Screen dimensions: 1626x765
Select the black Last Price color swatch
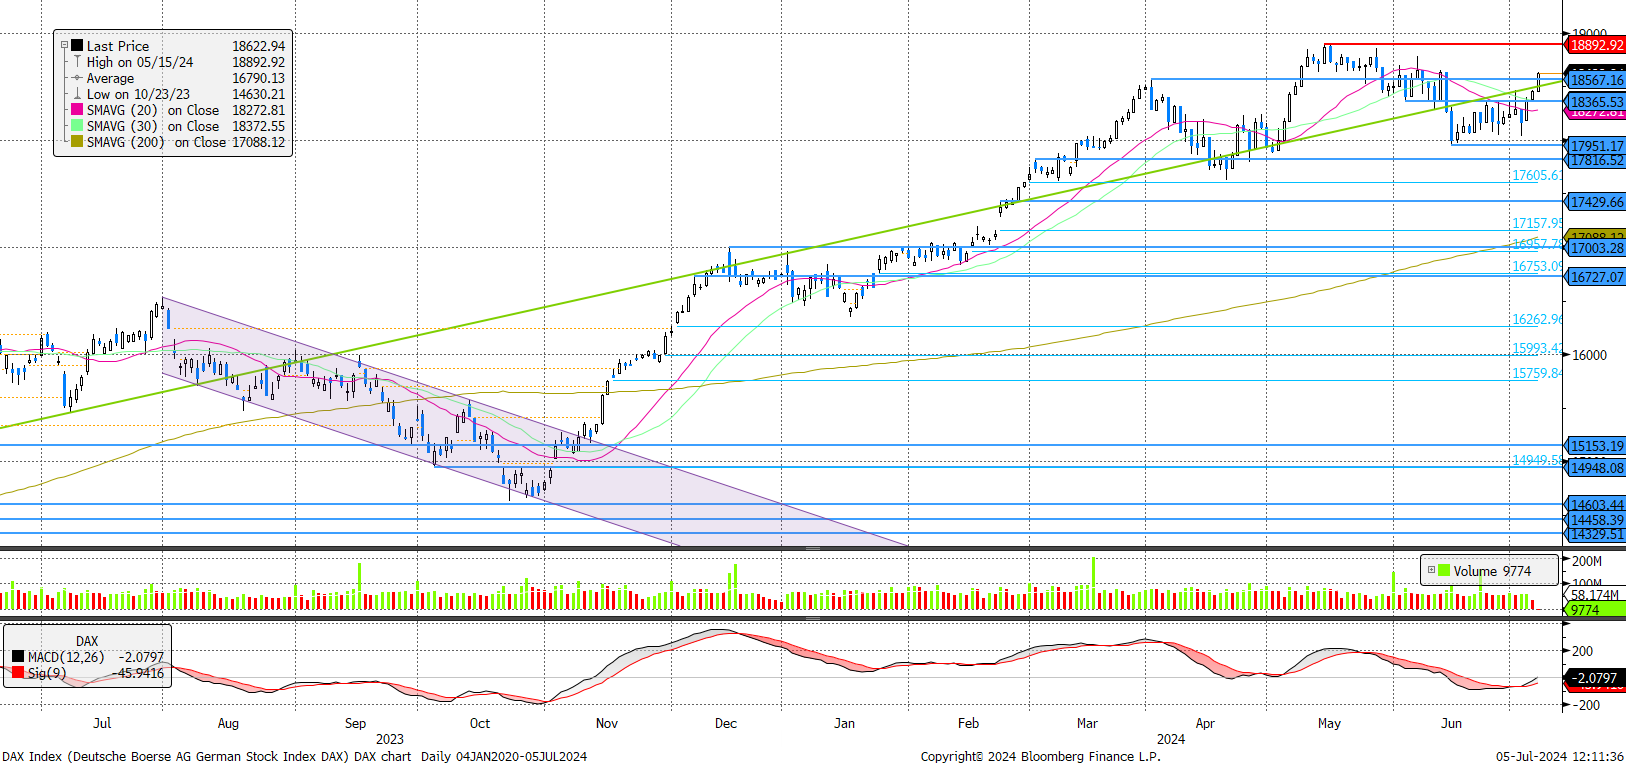coord(77,46)
